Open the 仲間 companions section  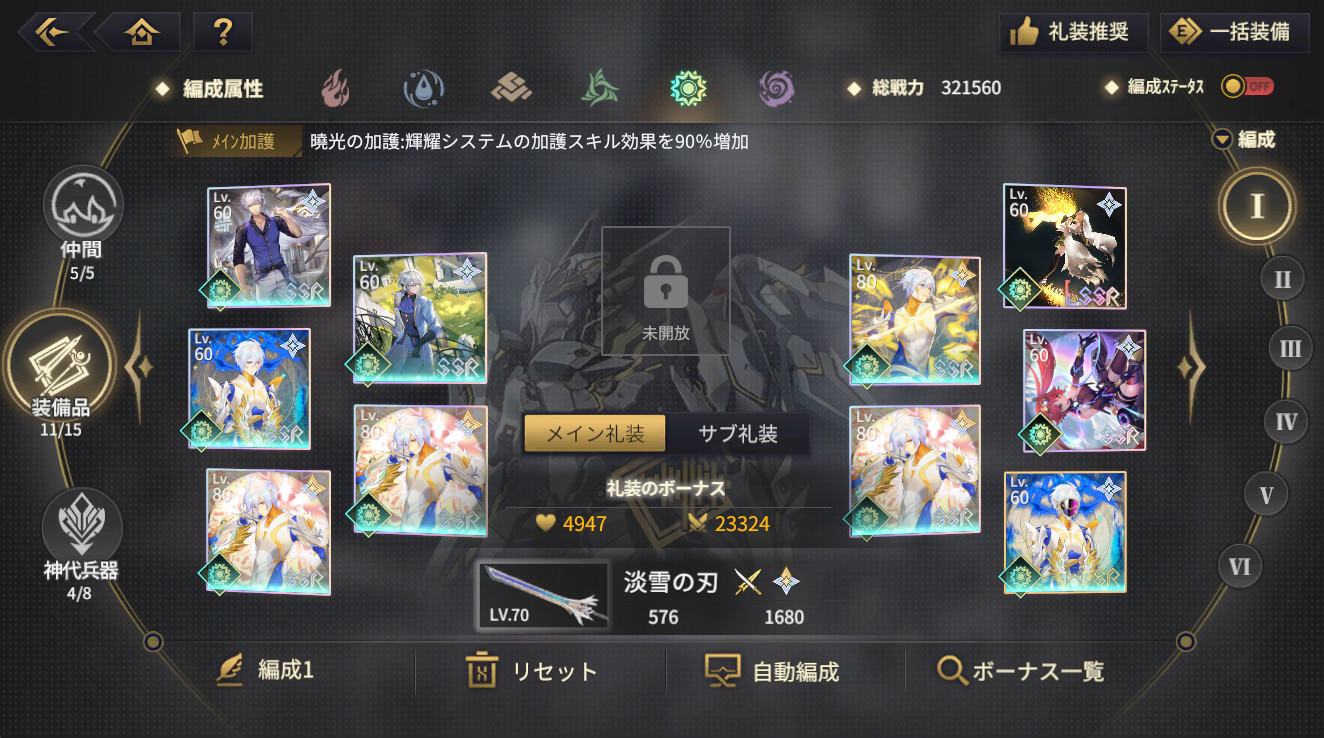point(82,223)
